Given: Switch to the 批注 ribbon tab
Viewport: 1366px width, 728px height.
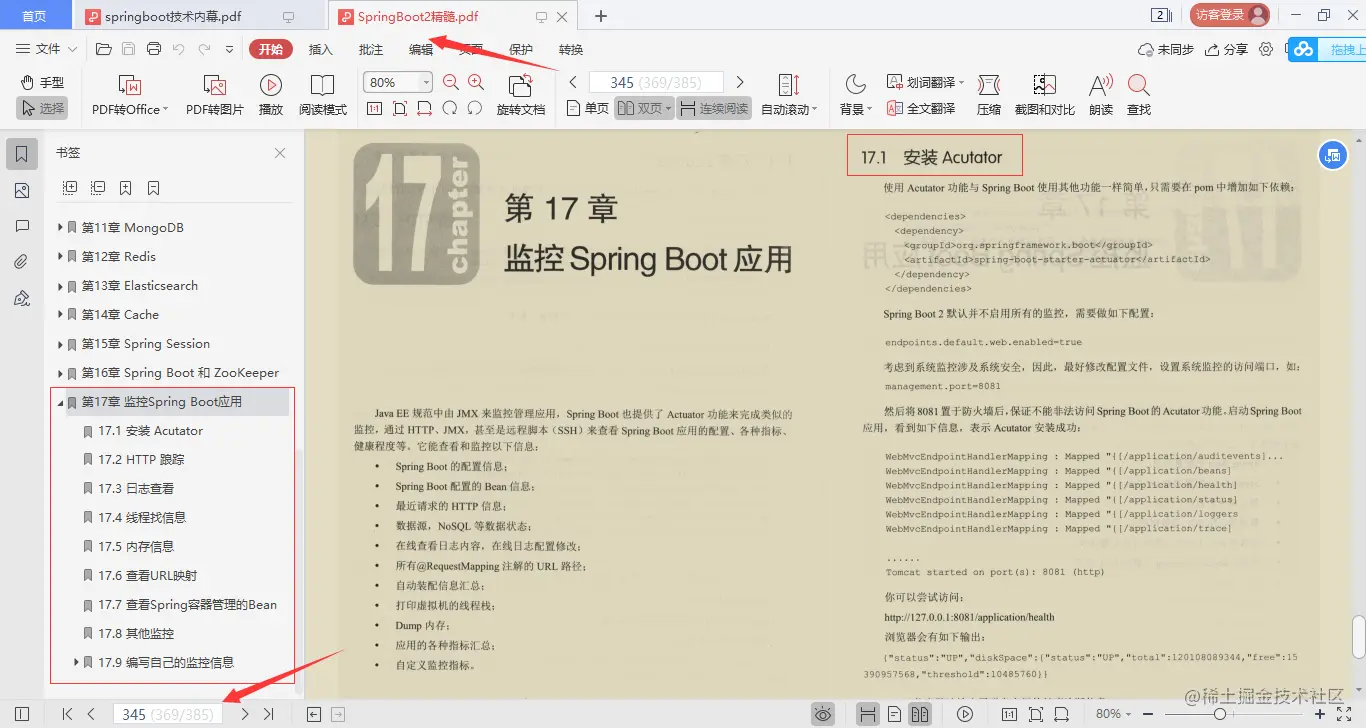Looking at the screenshot, I should [371, 49].
